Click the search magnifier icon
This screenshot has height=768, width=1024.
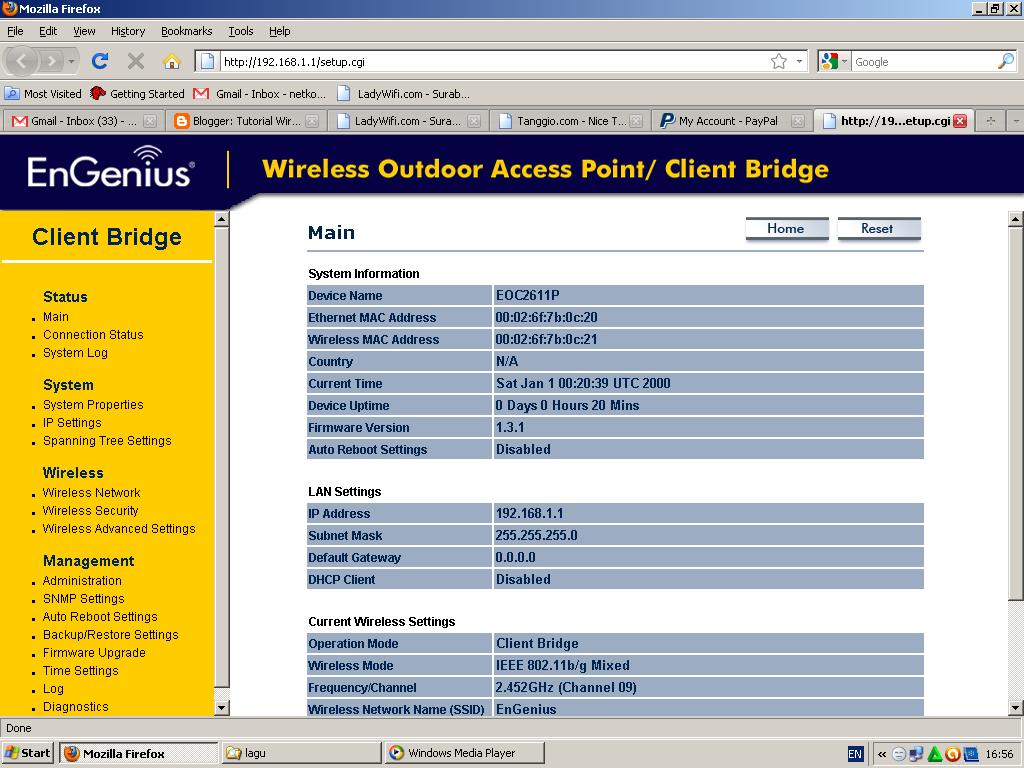(x=1006, y=61)
